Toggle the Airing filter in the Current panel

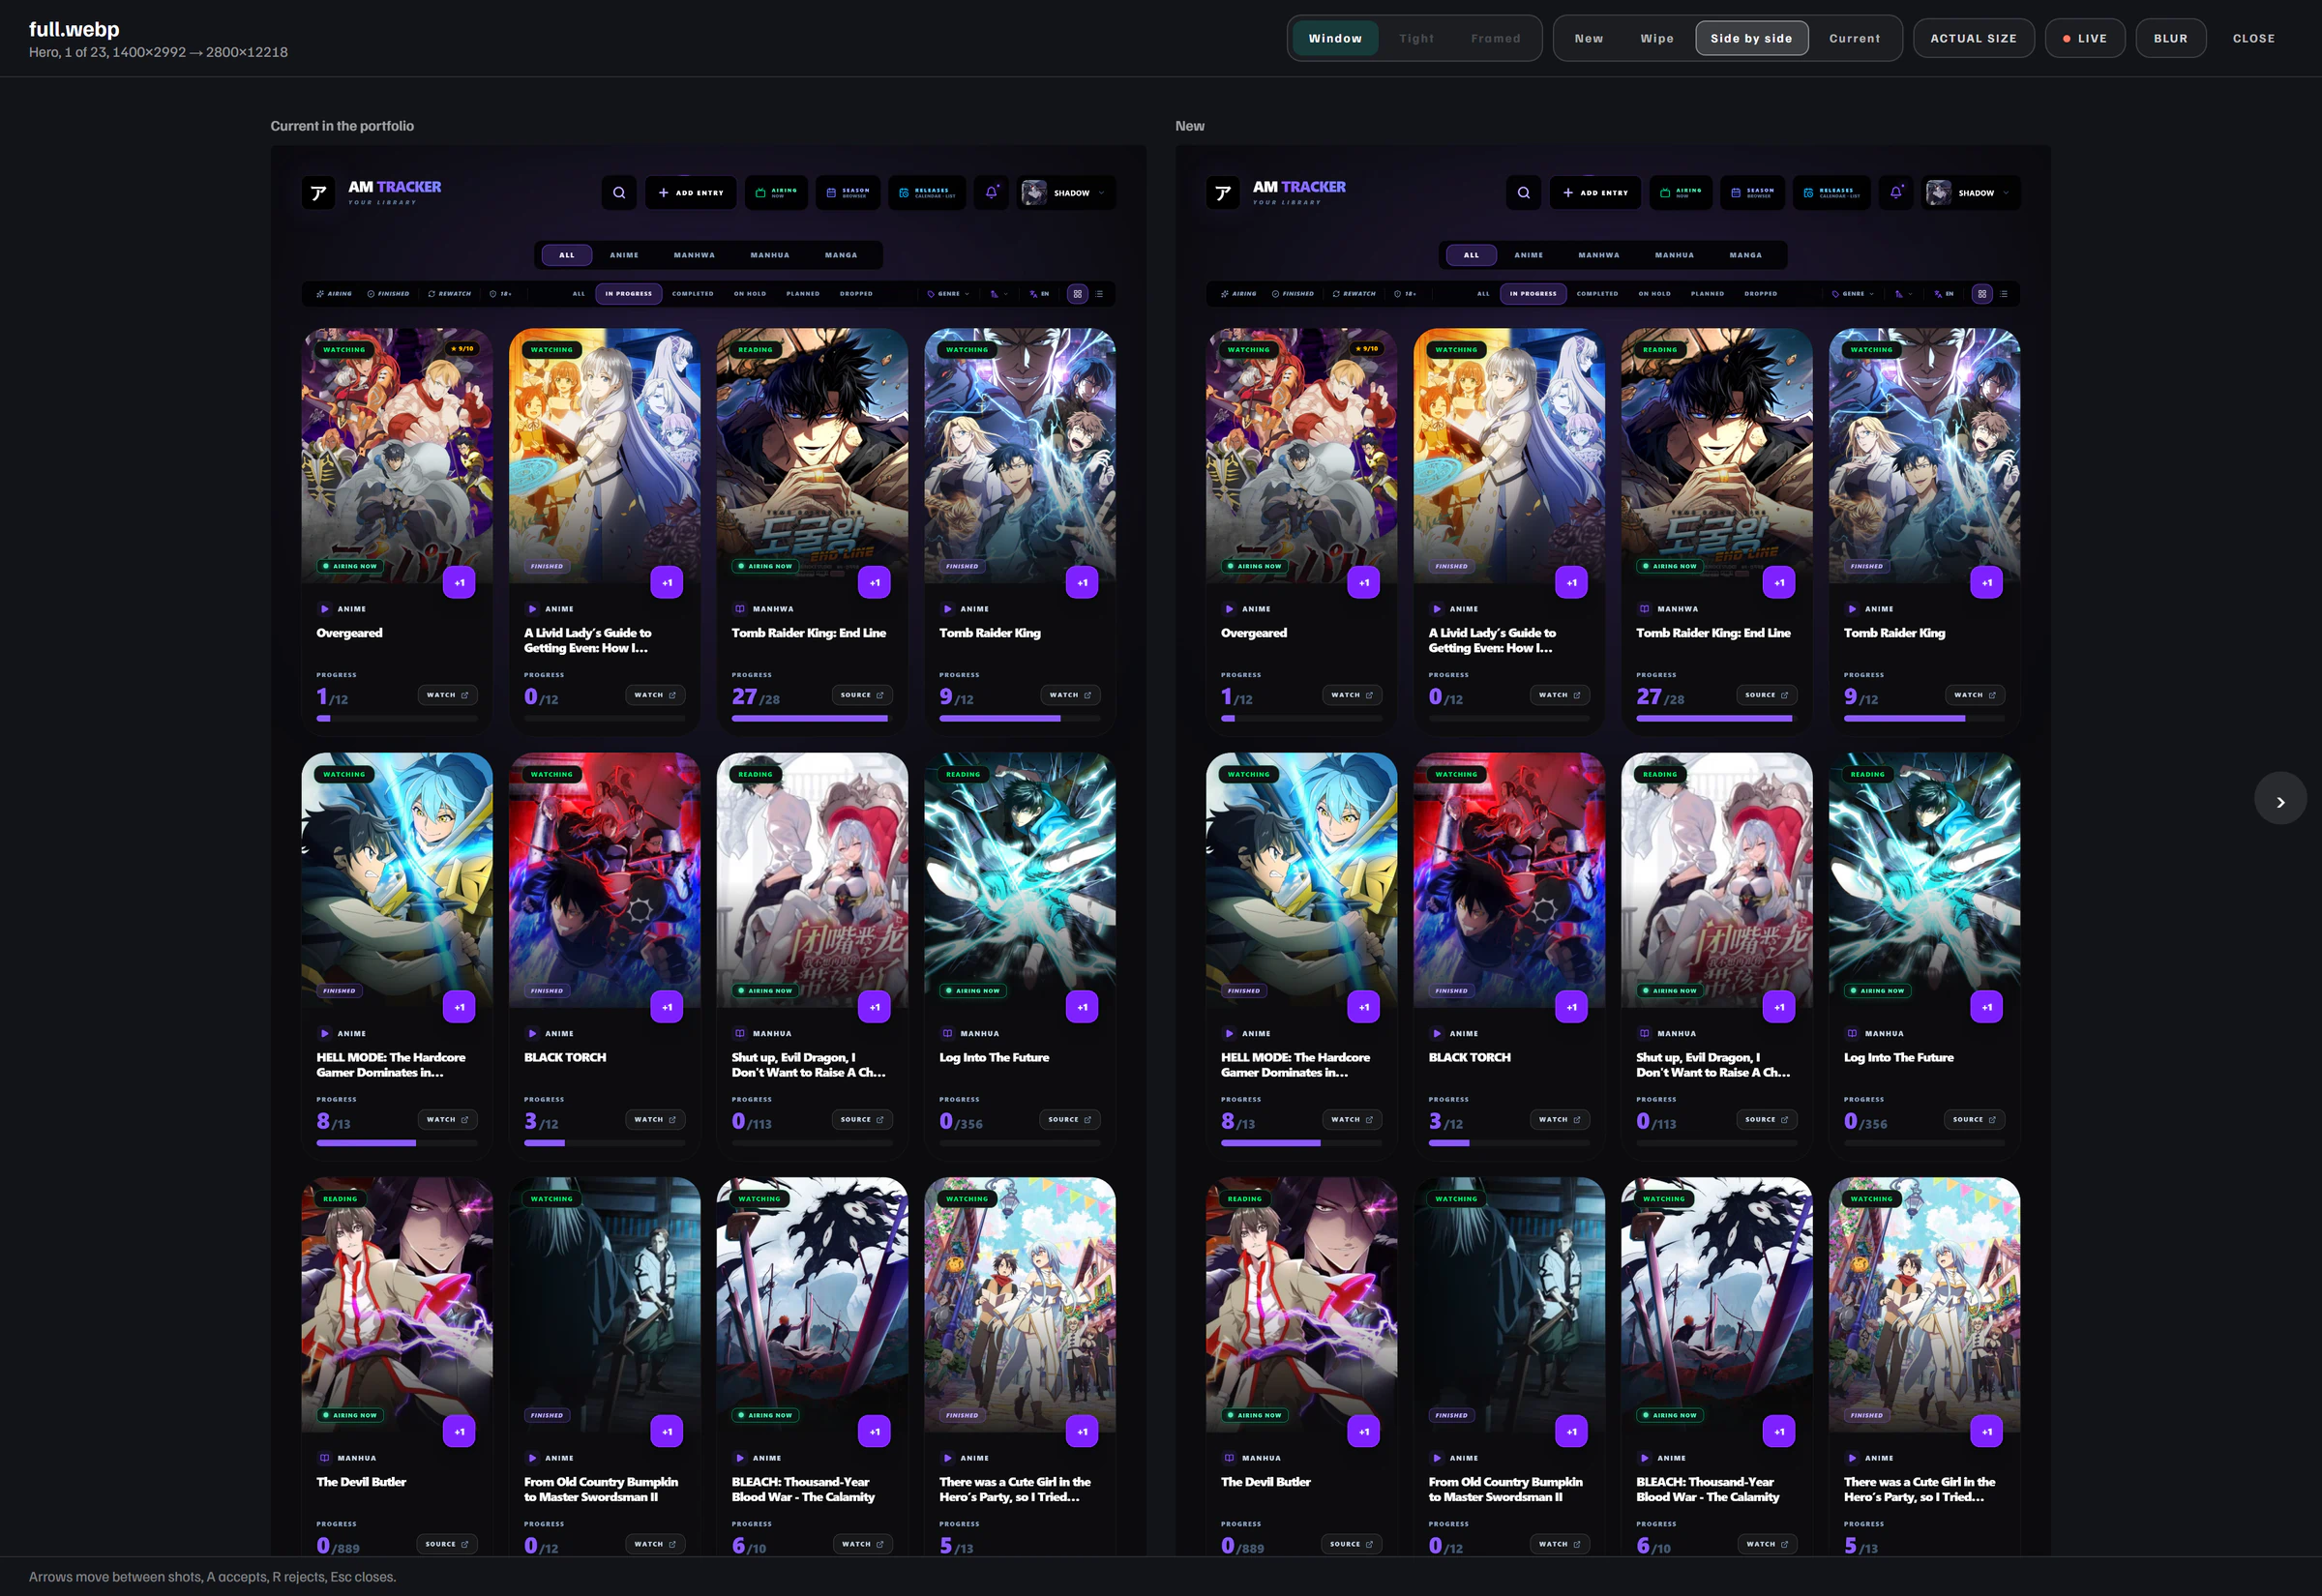point(334,294)
